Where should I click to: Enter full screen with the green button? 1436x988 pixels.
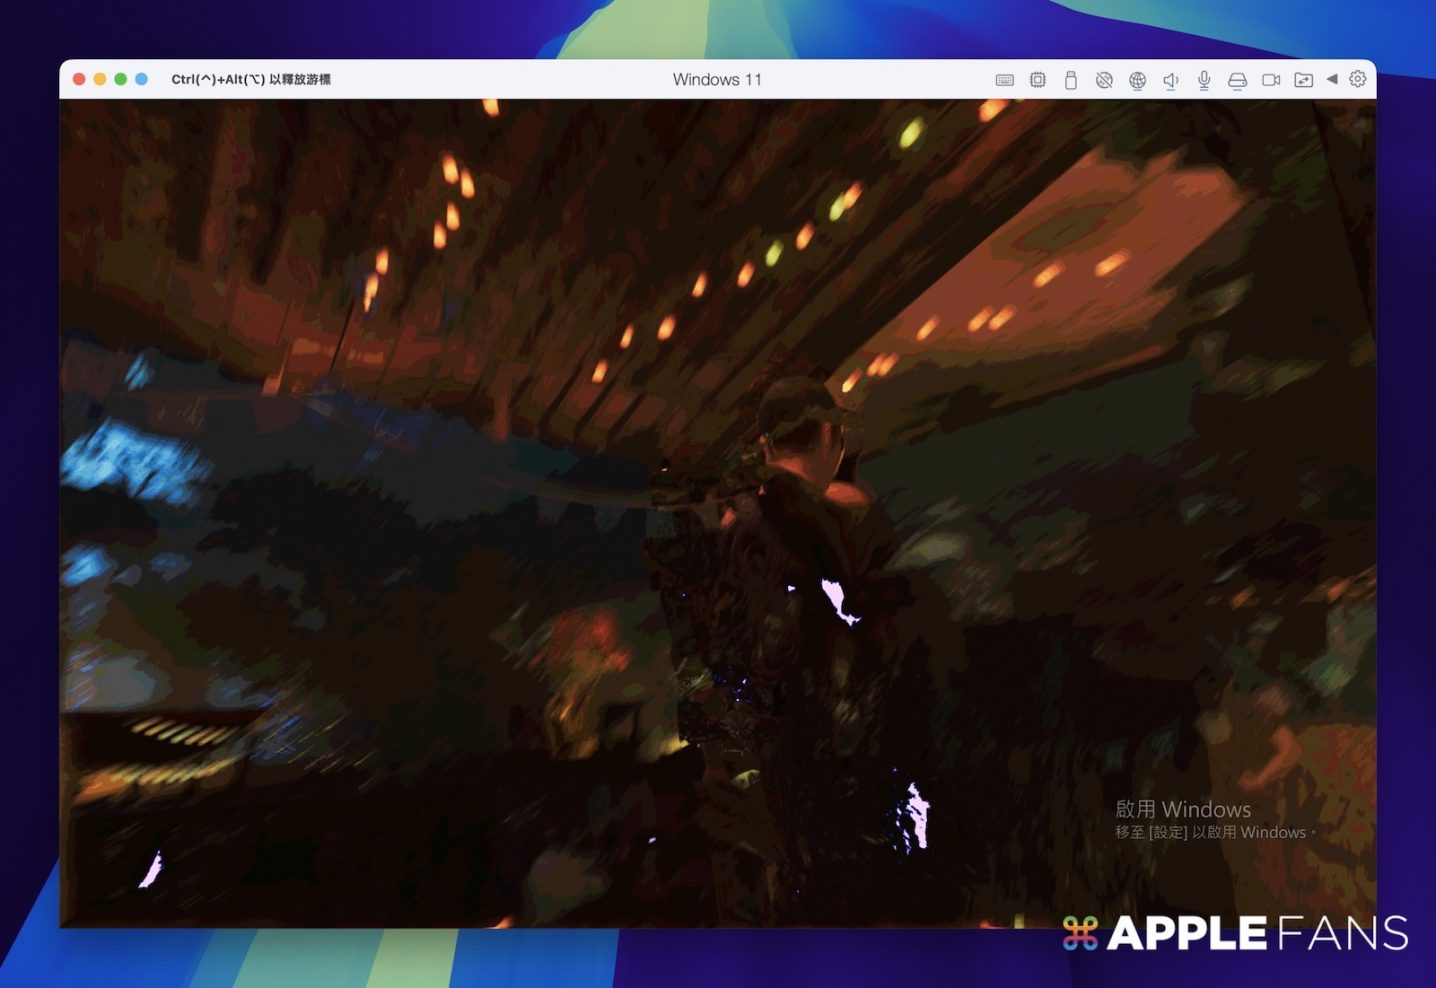[121, 79]
